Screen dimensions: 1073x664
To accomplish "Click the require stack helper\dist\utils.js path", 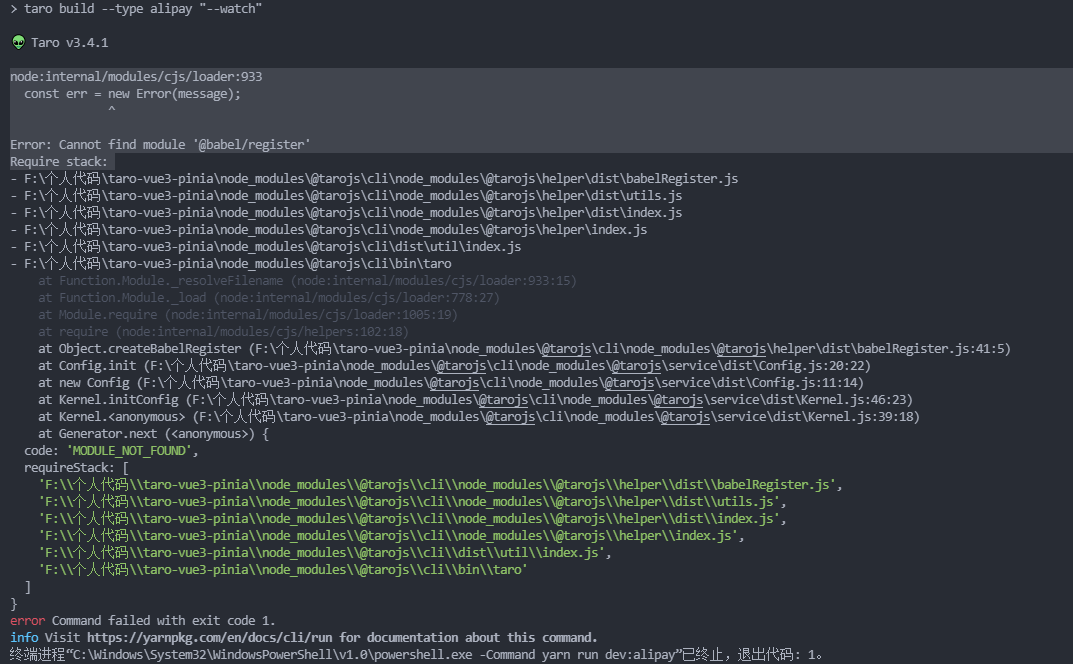I will coord(346,196).
